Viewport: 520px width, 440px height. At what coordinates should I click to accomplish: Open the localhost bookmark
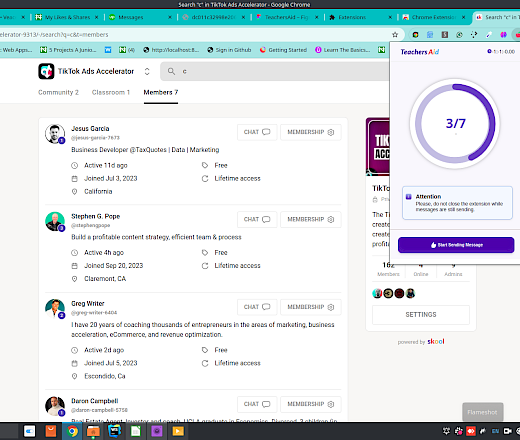(171, 50)
